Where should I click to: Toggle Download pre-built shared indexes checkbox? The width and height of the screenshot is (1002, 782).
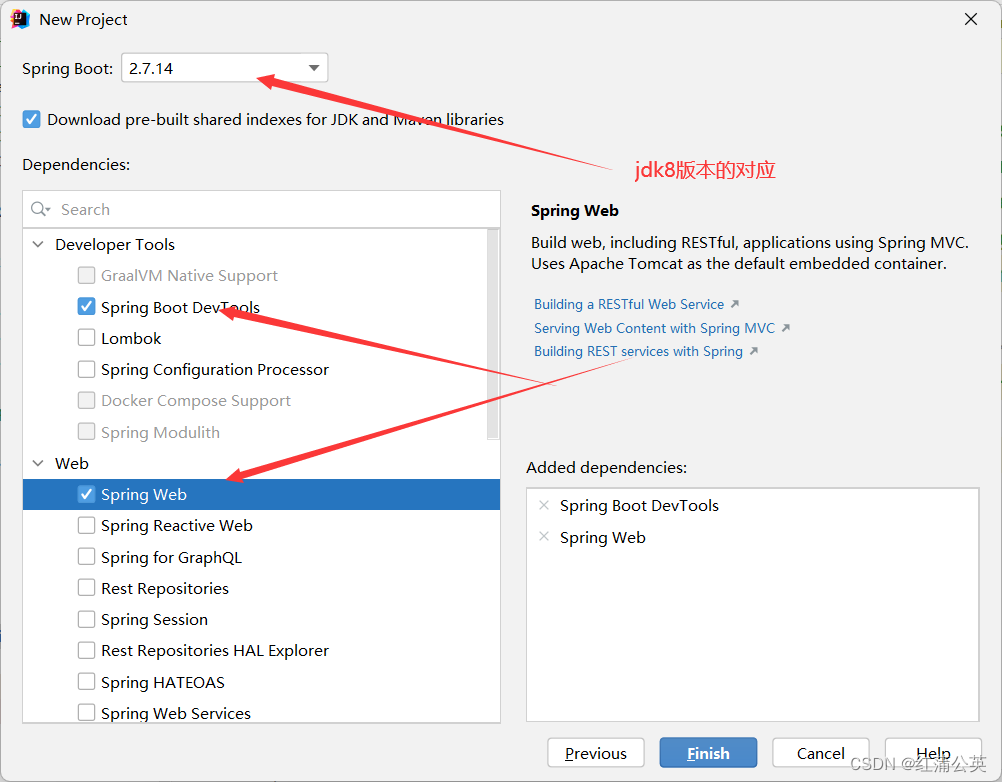pyautogui.click(x=31, y=119)
